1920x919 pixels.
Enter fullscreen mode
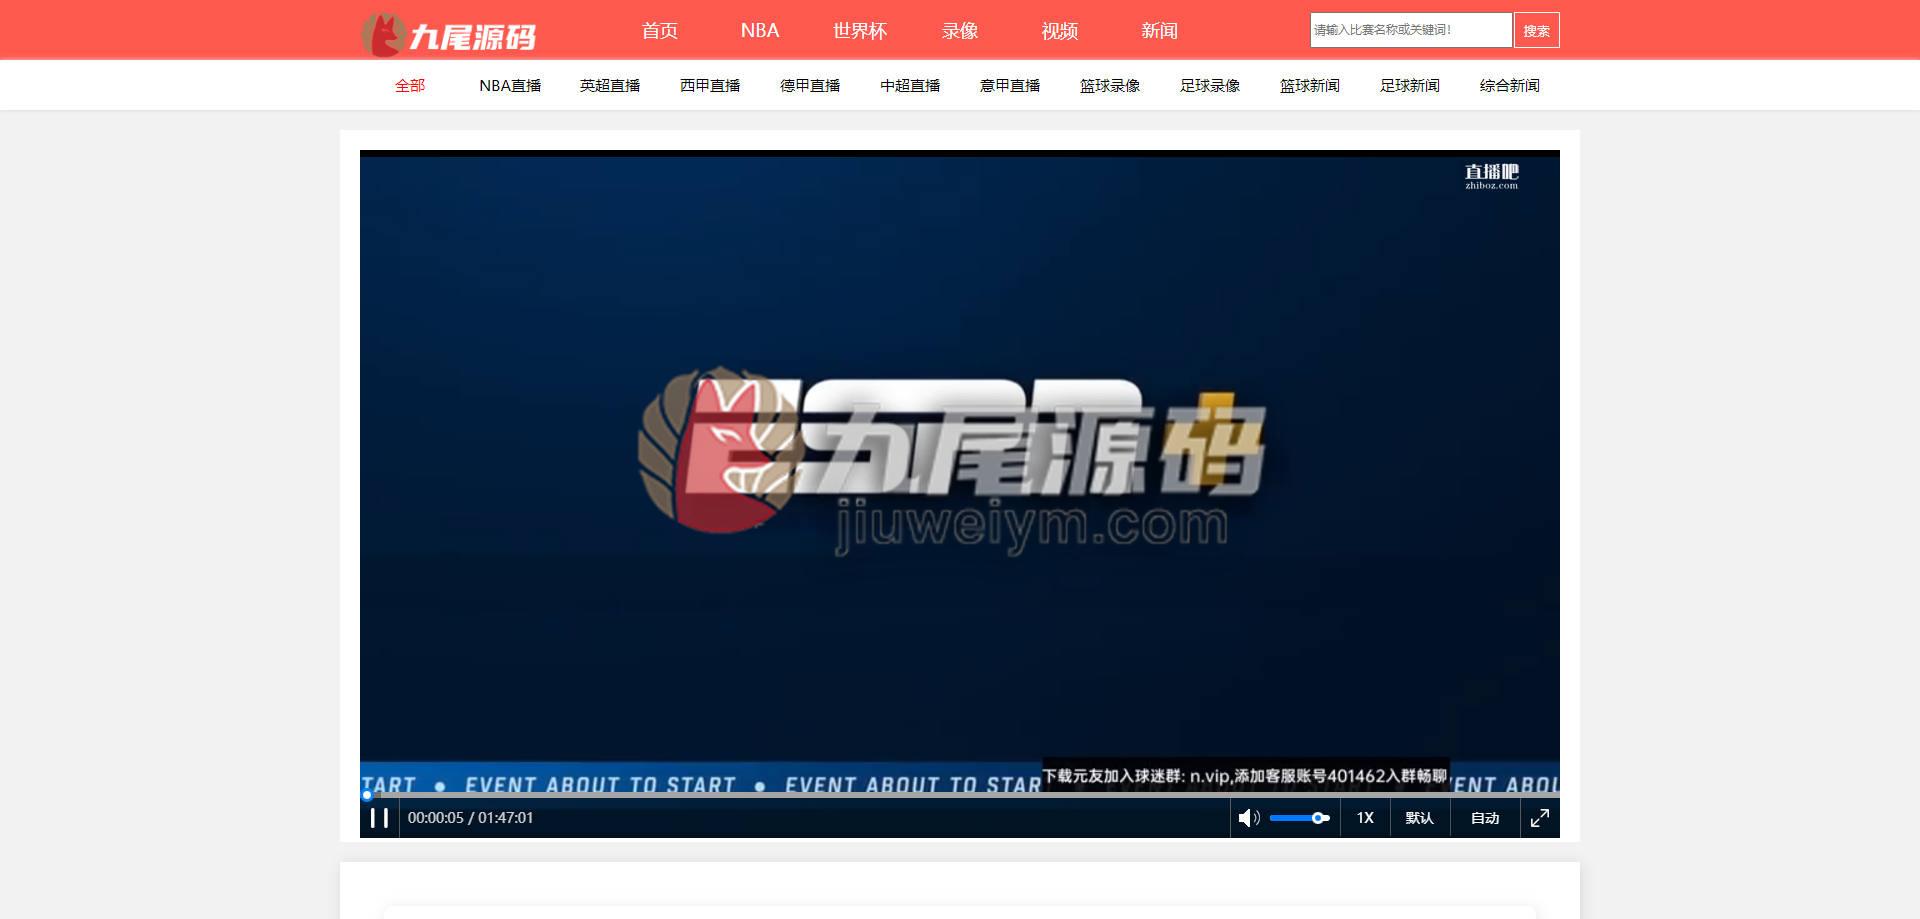pyautogui.click(x=1540, y=818)
